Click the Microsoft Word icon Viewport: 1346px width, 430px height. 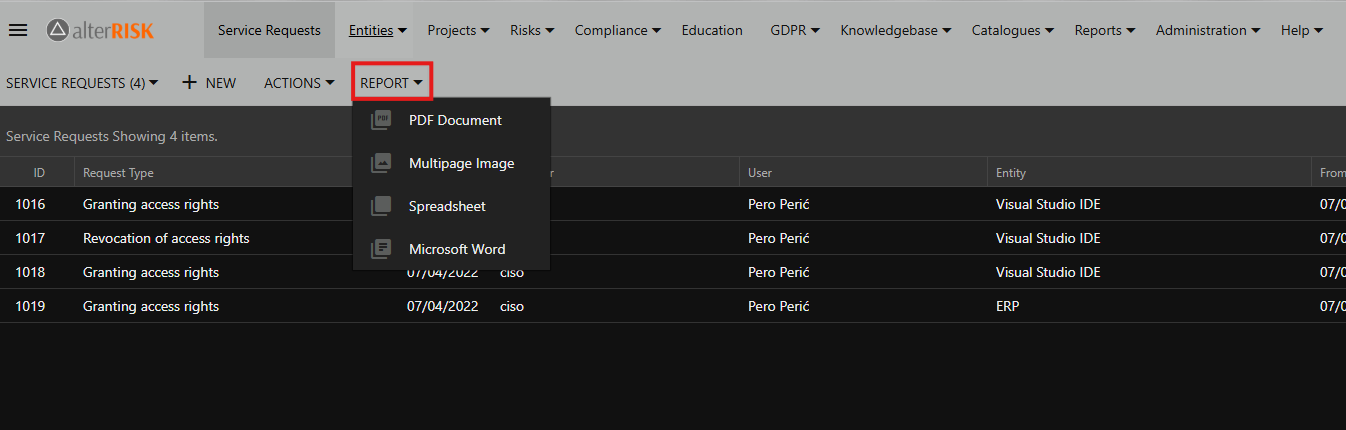point(380,249)
